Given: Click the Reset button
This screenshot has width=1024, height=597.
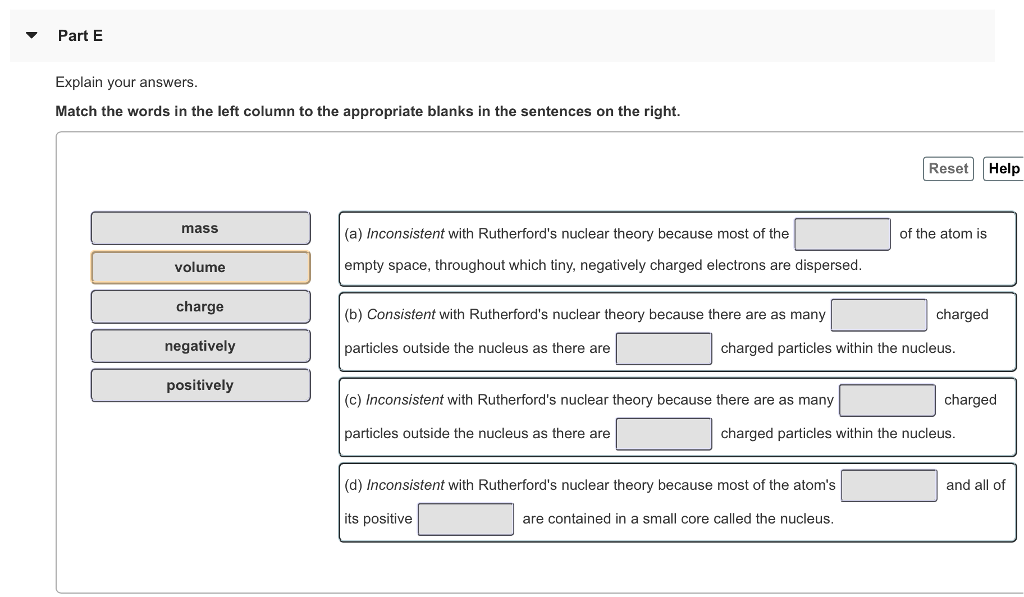Looking at the screenshot, I should [x=947, y=168].
